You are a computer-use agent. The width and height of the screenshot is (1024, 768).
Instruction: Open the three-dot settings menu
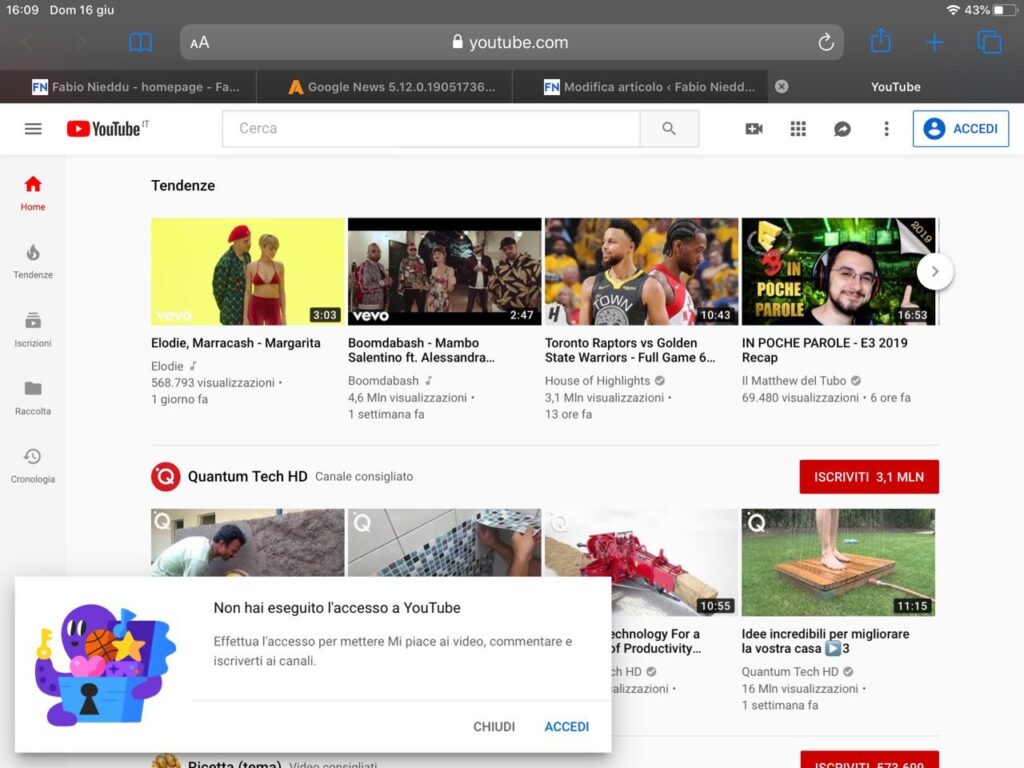click(x=886, y=129)
